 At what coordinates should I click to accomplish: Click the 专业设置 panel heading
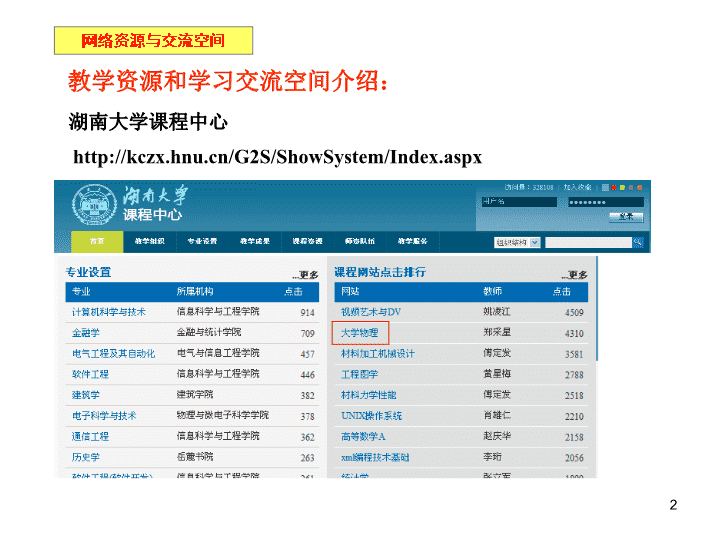click(x=88, y=272)
